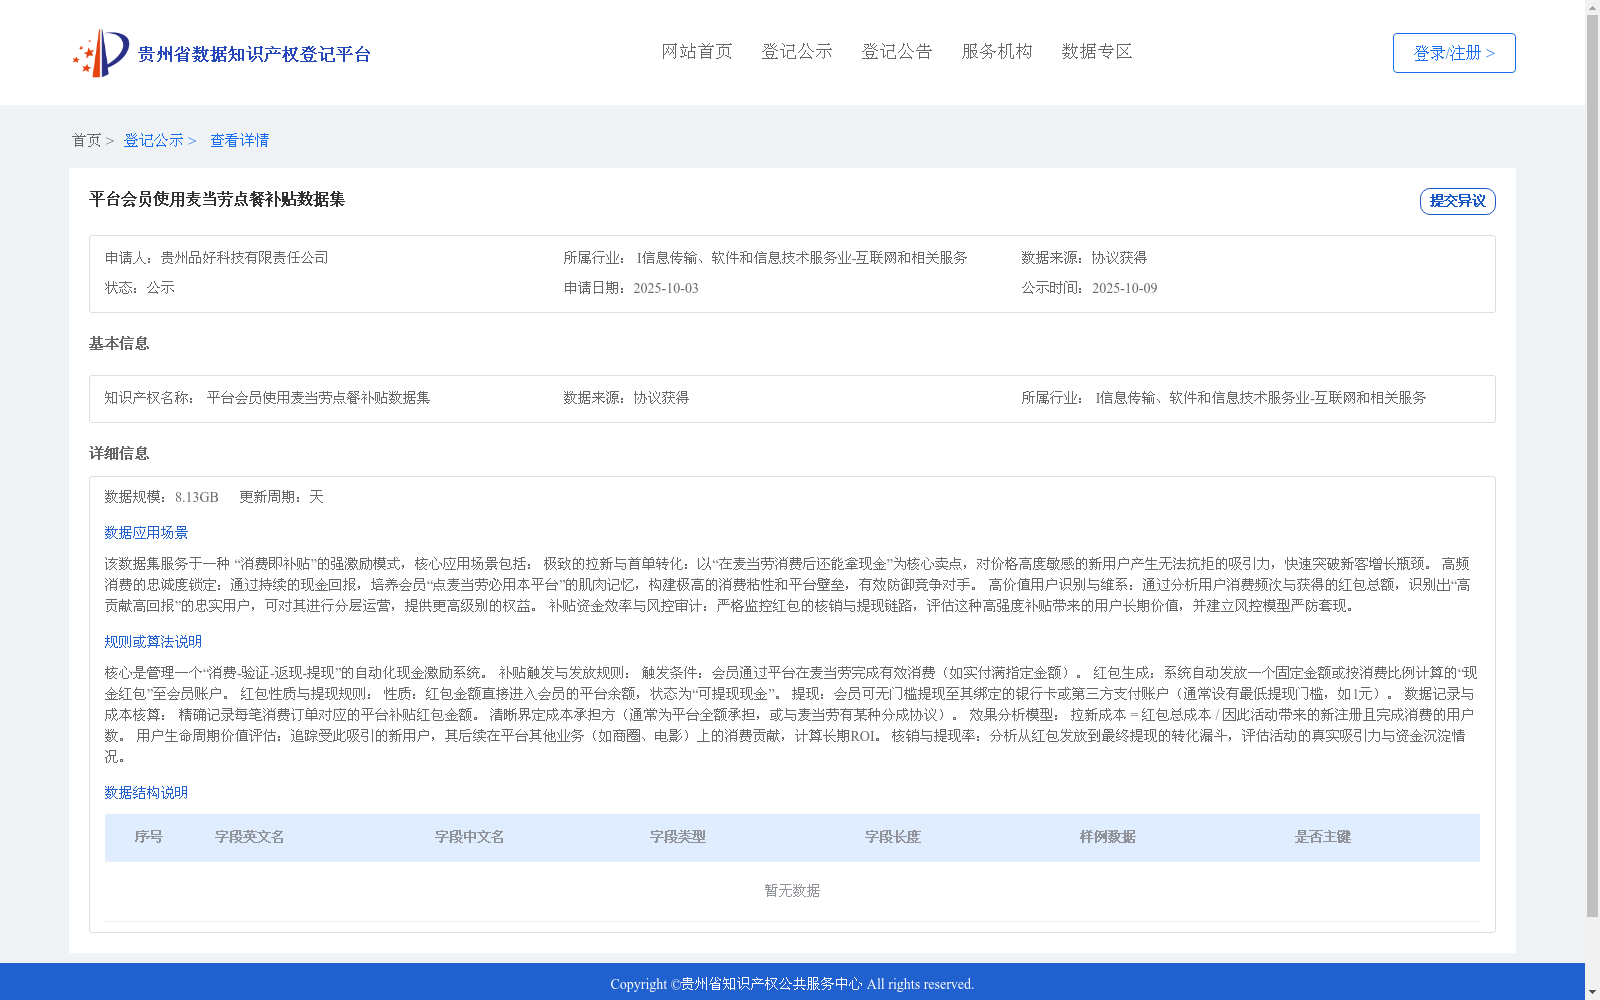This screenshot has height=1000, width=1600.
Task: Click the 规则或算法说明 subheading
Action: 153,642
